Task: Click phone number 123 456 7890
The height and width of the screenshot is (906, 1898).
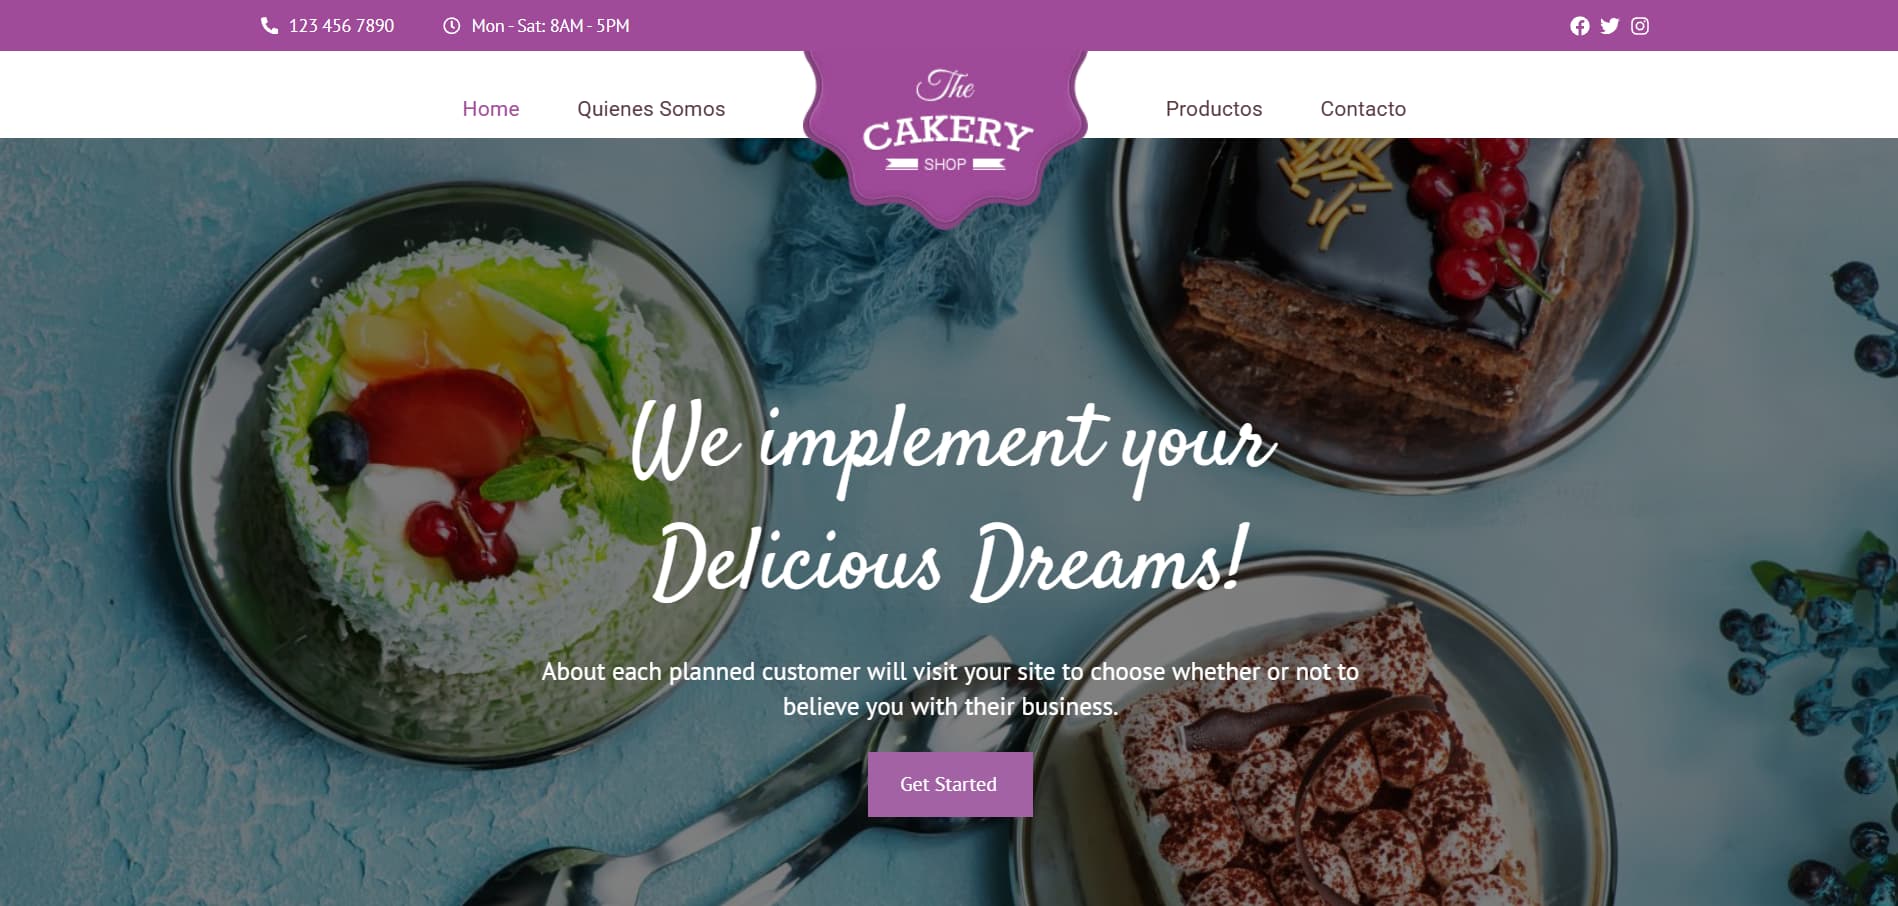Action: point(341,26)
